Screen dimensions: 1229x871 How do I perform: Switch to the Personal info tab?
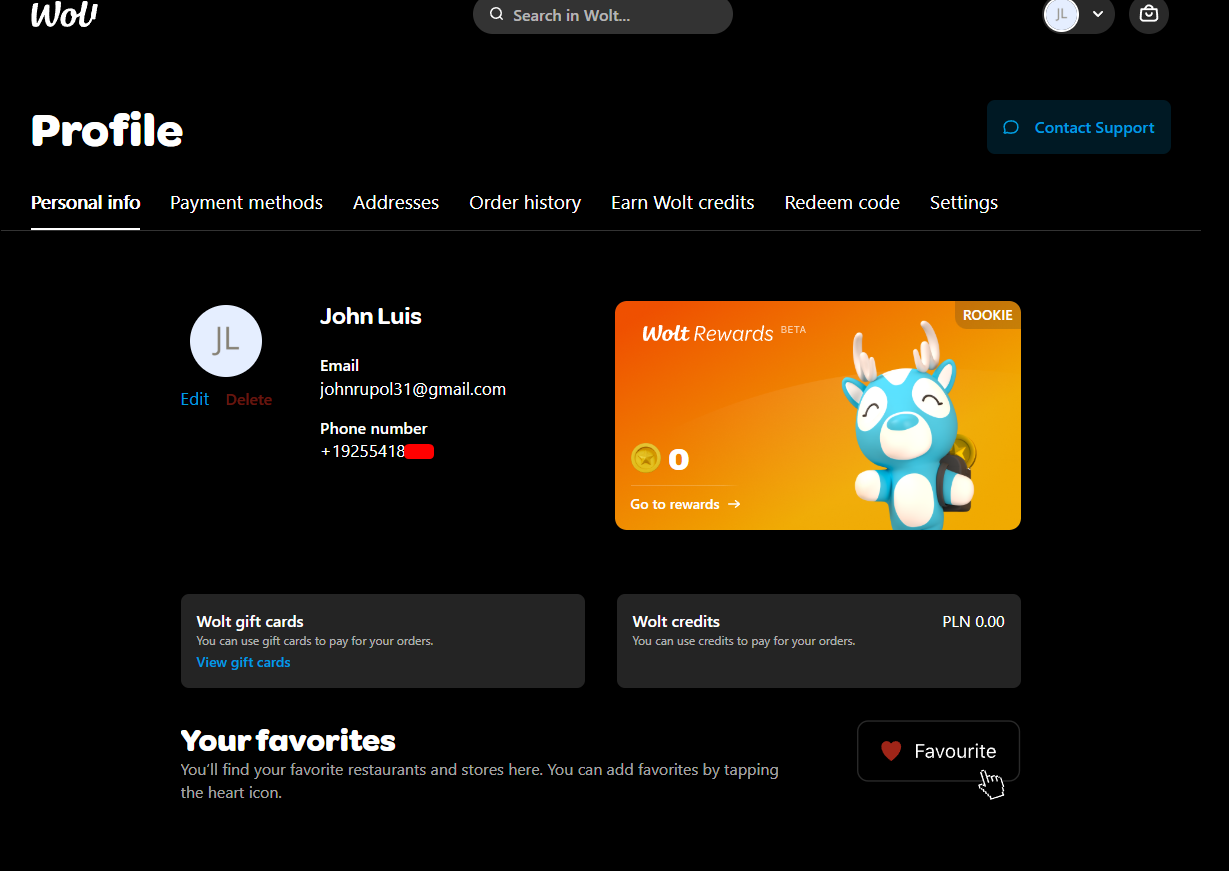click(x=86, y=203)
